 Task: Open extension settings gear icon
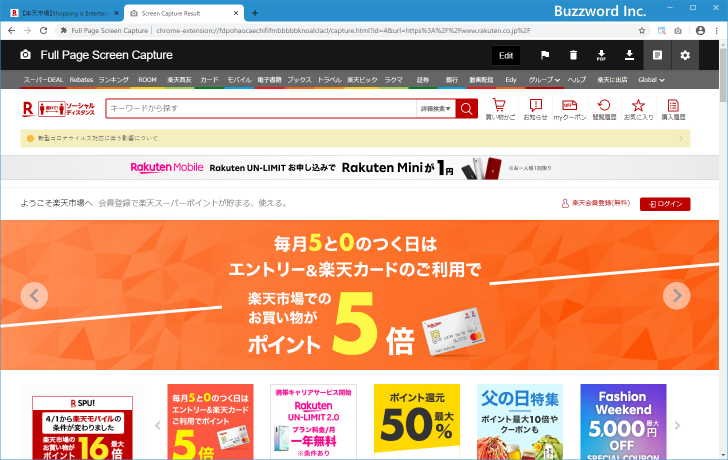(685, 55)
